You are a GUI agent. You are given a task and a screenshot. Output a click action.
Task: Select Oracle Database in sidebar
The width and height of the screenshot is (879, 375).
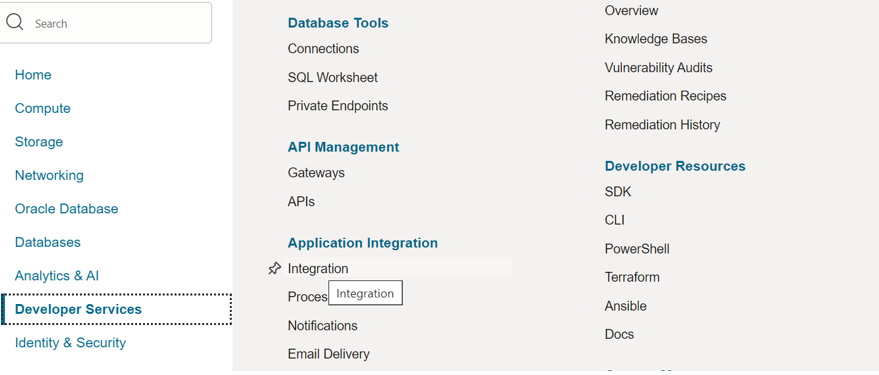67,209
